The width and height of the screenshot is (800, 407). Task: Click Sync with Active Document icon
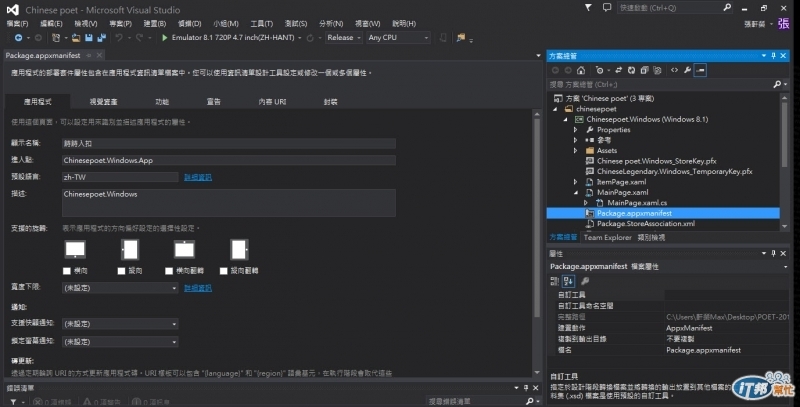(x=618, y=70)
